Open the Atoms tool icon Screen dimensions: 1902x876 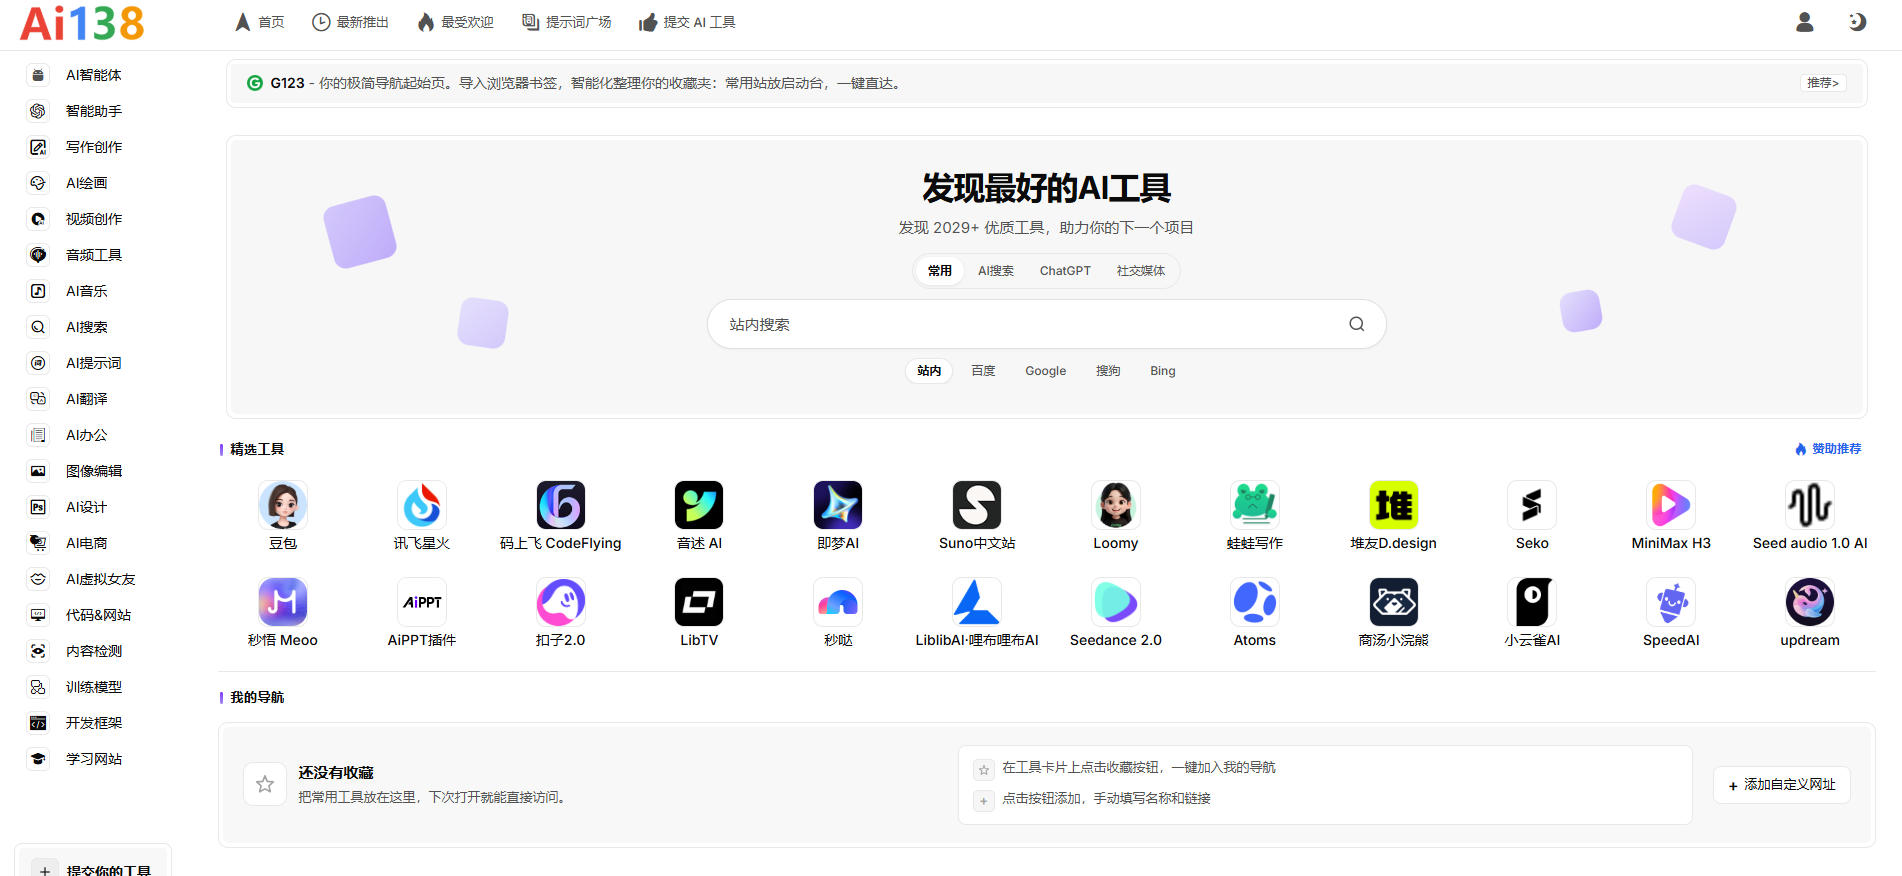(x=1255, y=602)
